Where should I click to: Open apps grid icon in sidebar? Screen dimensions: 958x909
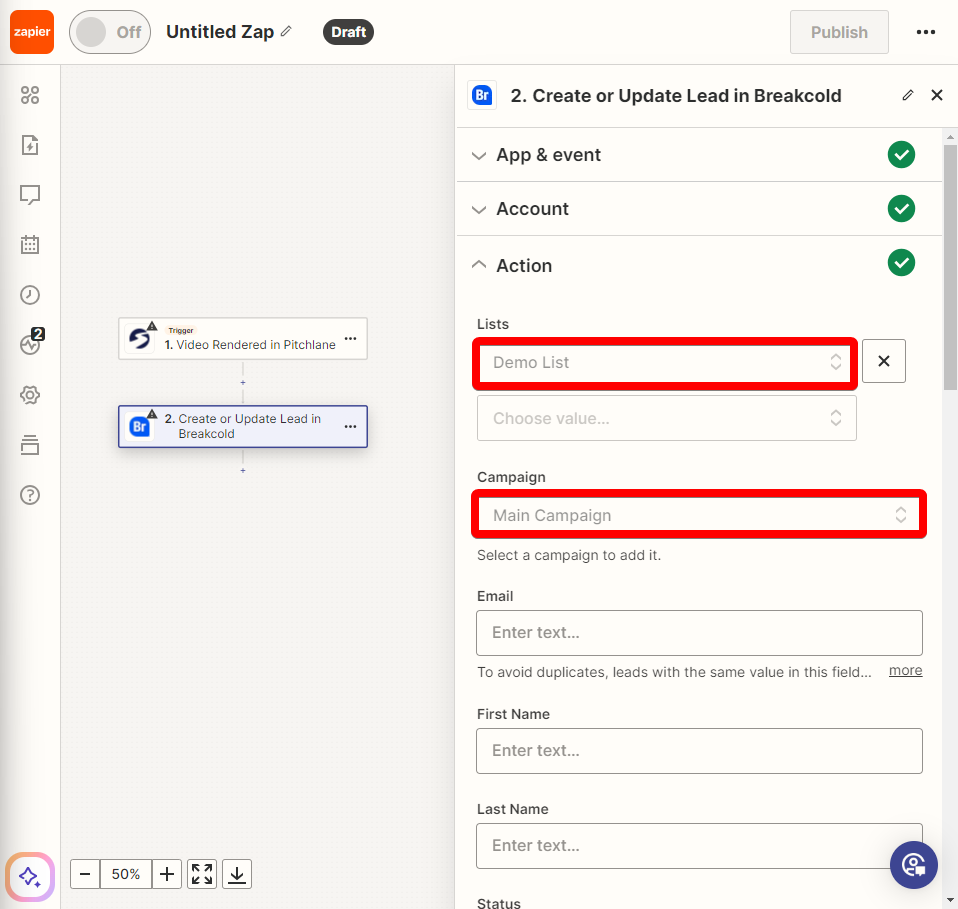(x=30, y=95)
